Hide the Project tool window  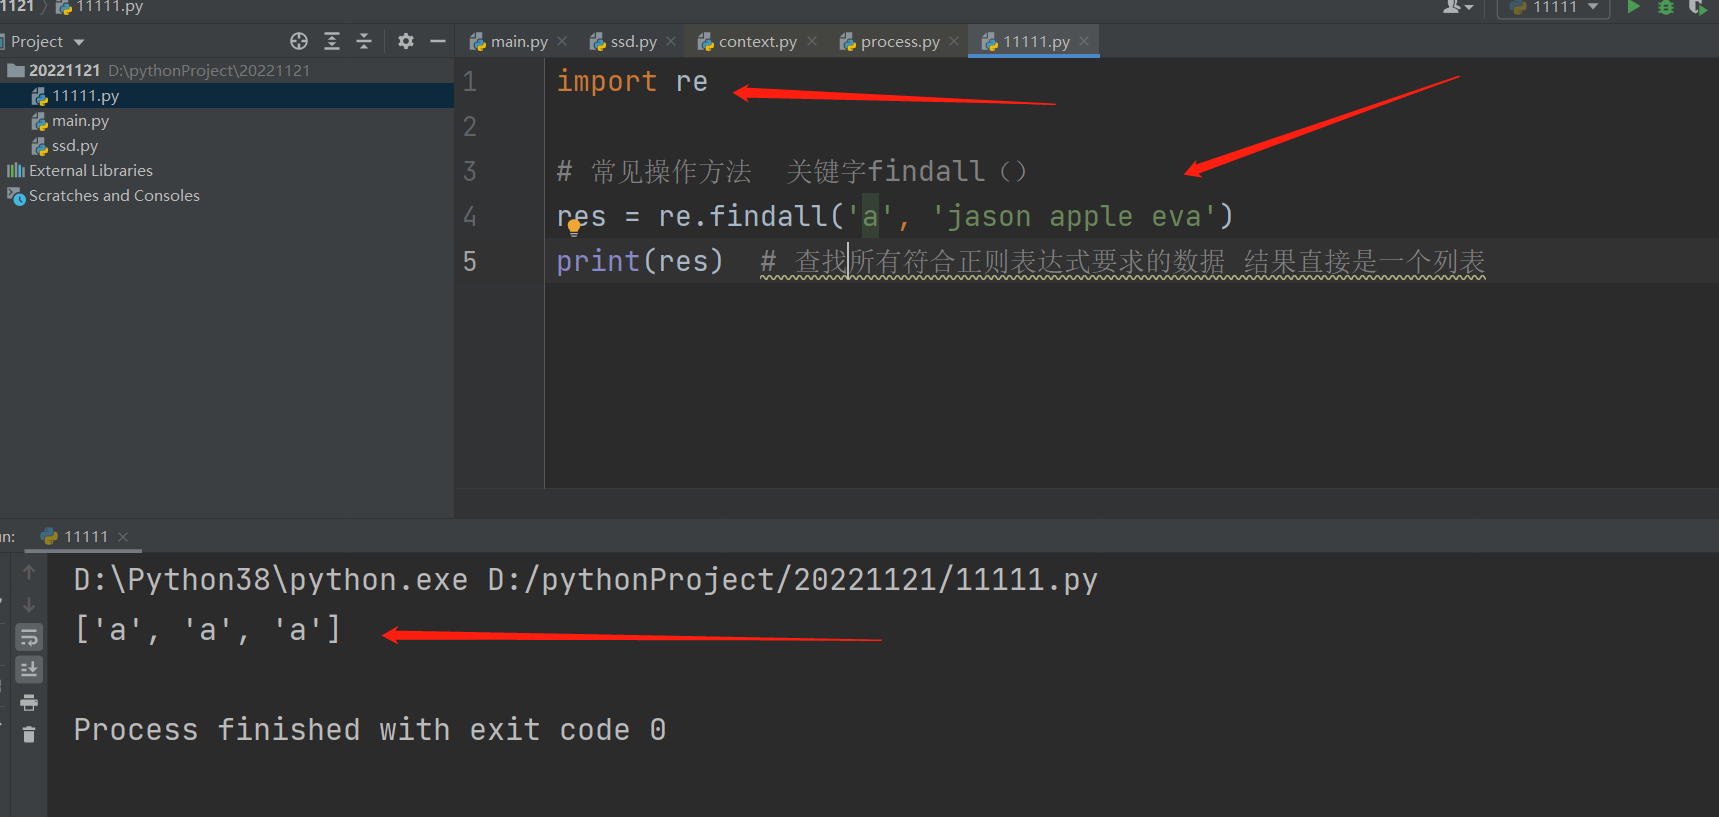pos(437,41)
